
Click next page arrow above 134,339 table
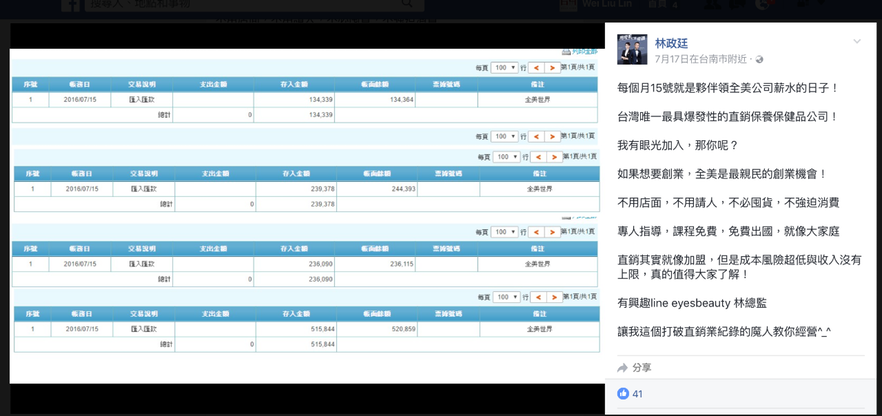click(x=553, y=68)
